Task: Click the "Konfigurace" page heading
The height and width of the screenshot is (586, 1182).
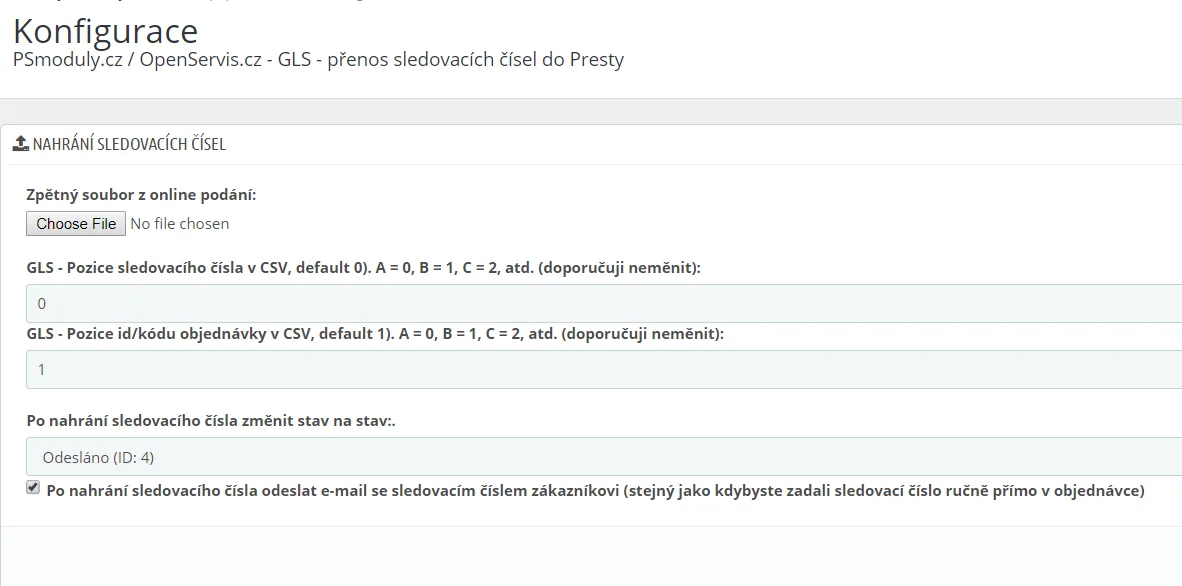Action: click(105, 31)
